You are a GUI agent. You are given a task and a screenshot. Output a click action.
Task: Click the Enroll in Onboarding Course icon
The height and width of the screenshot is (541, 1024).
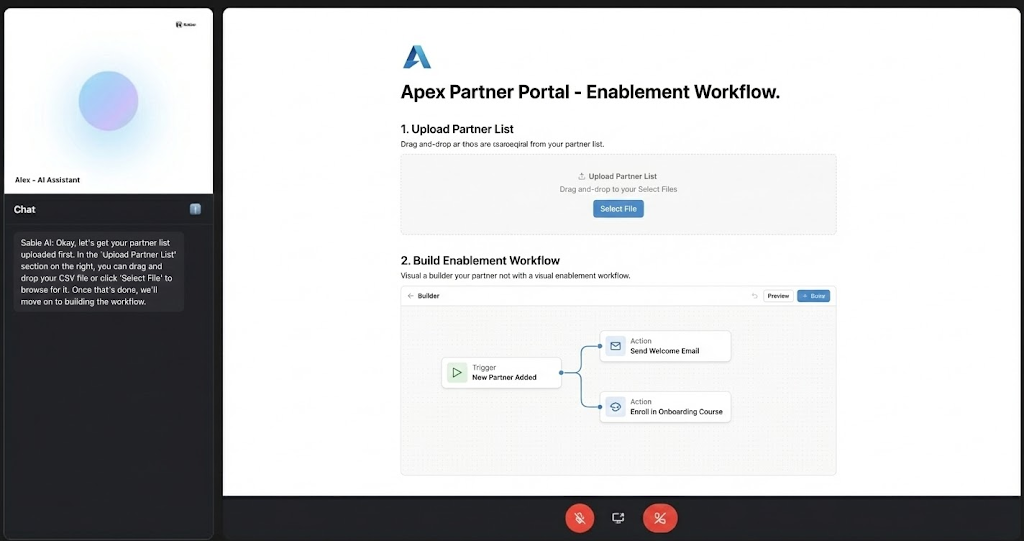(x=615, y=407)
